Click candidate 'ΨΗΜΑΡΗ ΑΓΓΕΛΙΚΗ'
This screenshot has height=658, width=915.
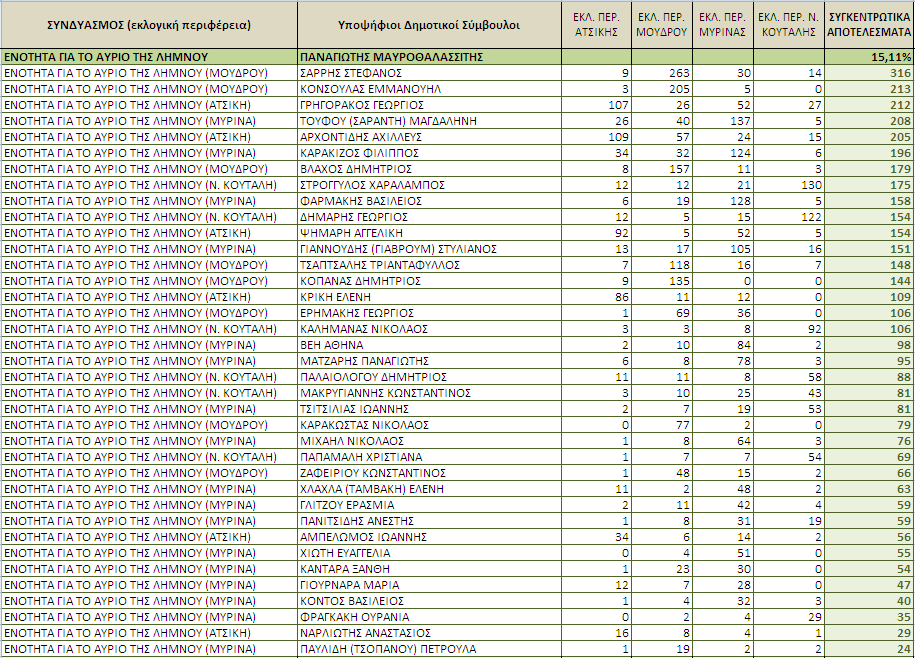tap(351, 233)
